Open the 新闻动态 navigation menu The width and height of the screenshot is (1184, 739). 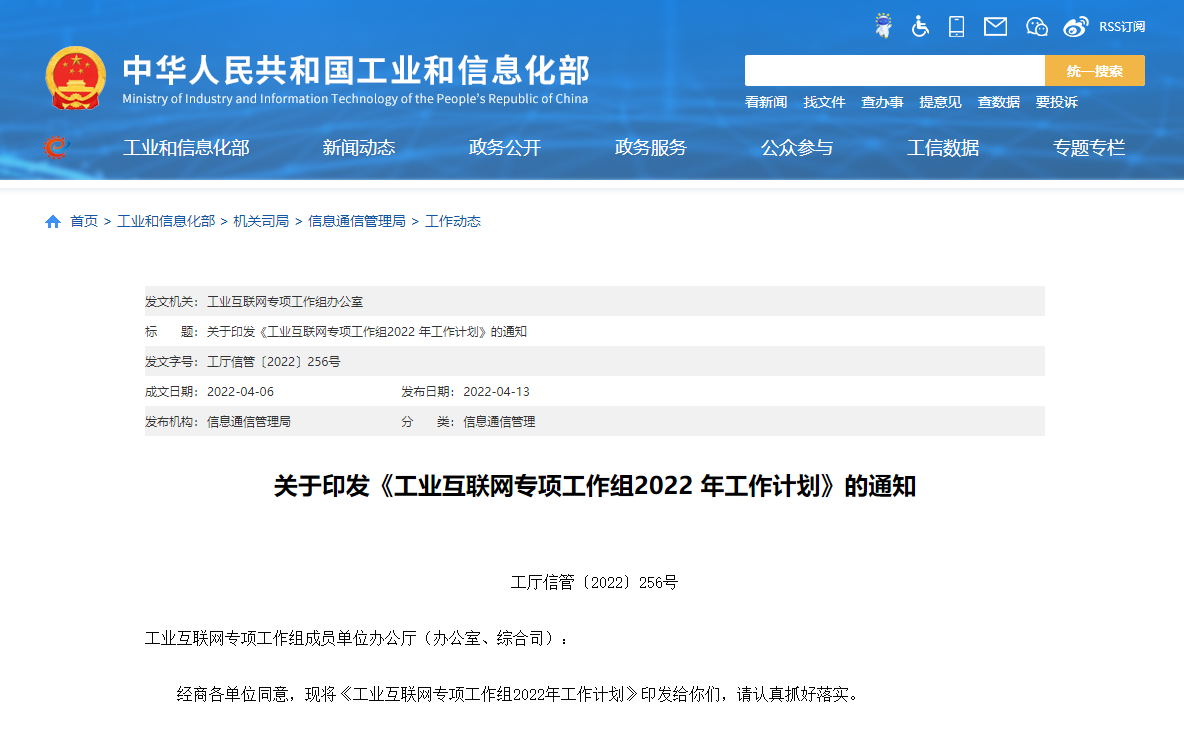[x=359, y=148]
